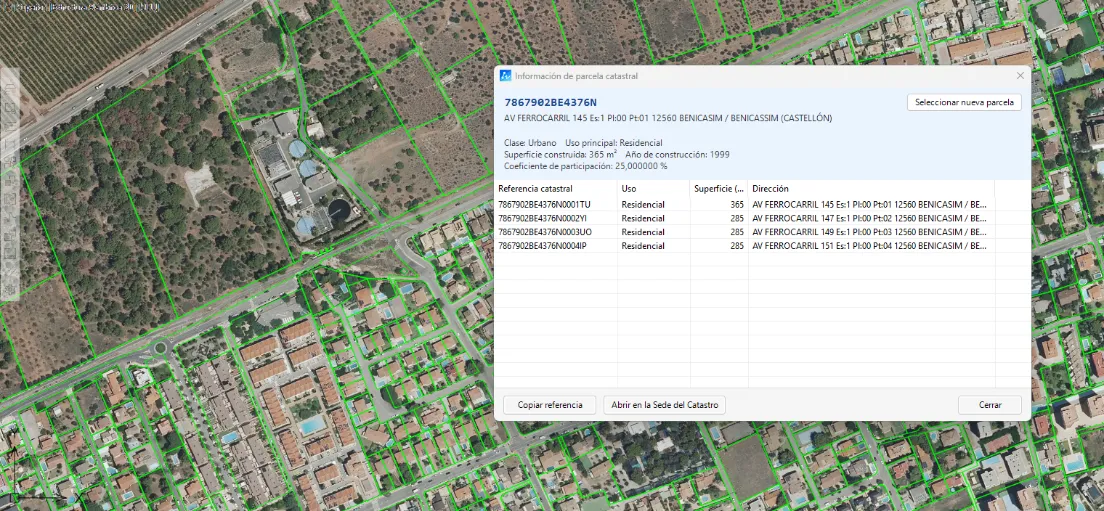1104x511 pixels.
Task: Click the Uso principal: Residencial text
Action: click(x=613, y=143)
